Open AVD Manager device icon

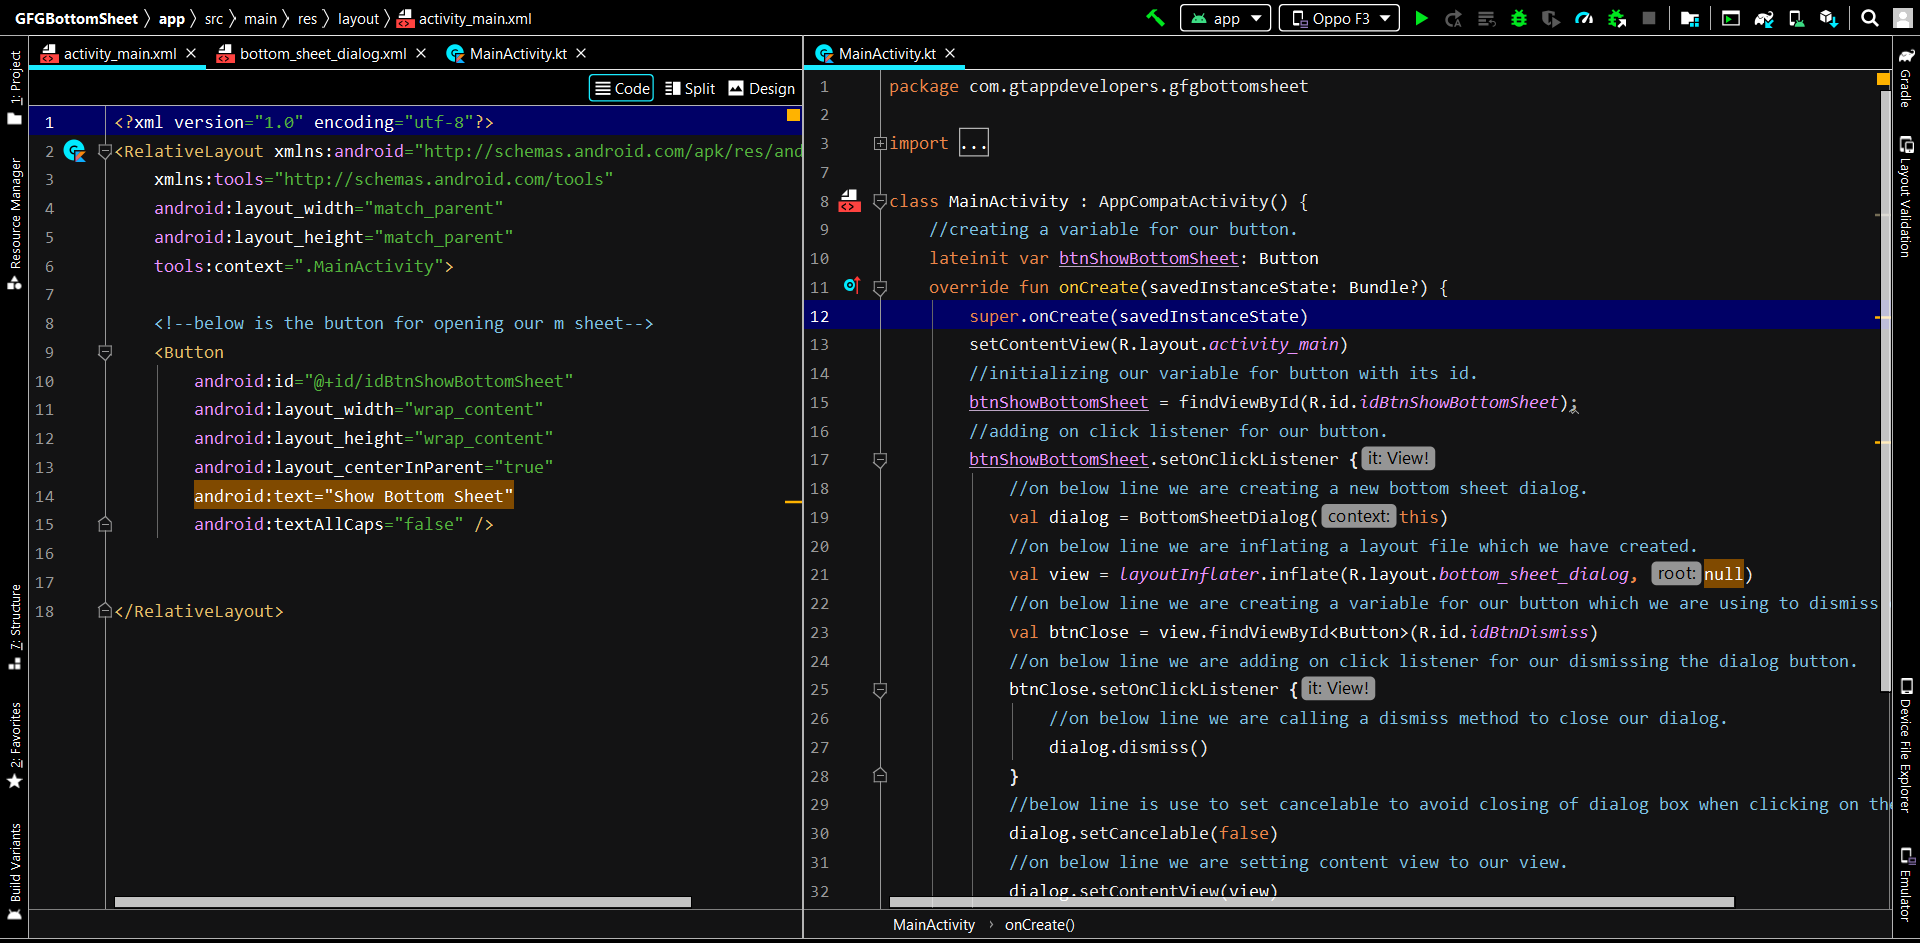coord(1796,18)
